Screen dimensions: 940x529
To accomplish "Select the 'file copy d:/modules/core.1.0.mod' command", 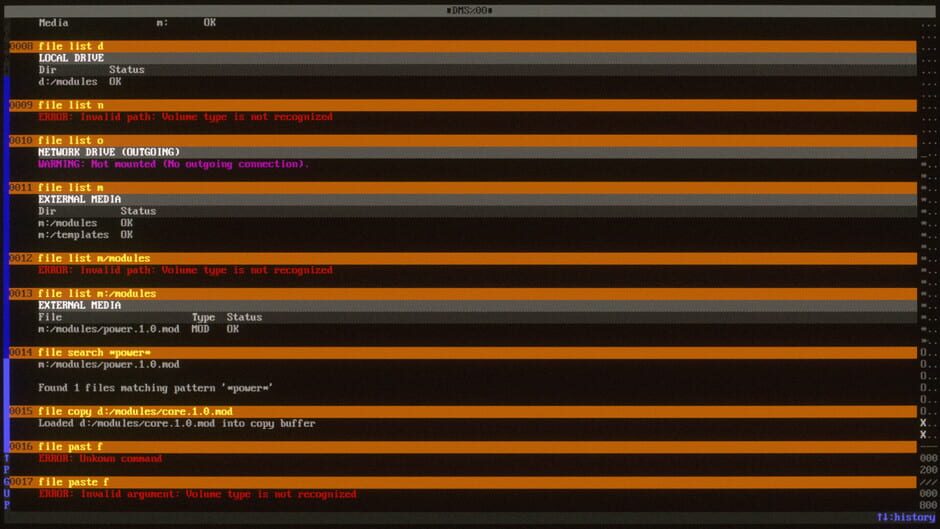I will [135, 411].
